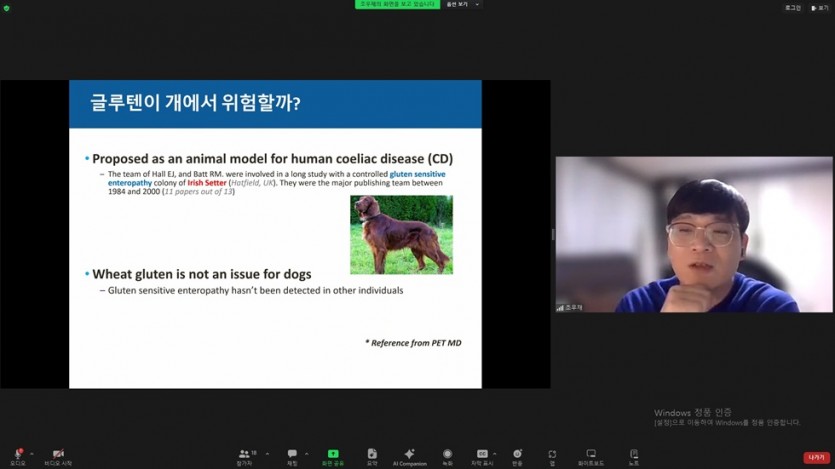Open the whiteboard icon
This screenshot has width=835, height=469.
tap(591, 454)
